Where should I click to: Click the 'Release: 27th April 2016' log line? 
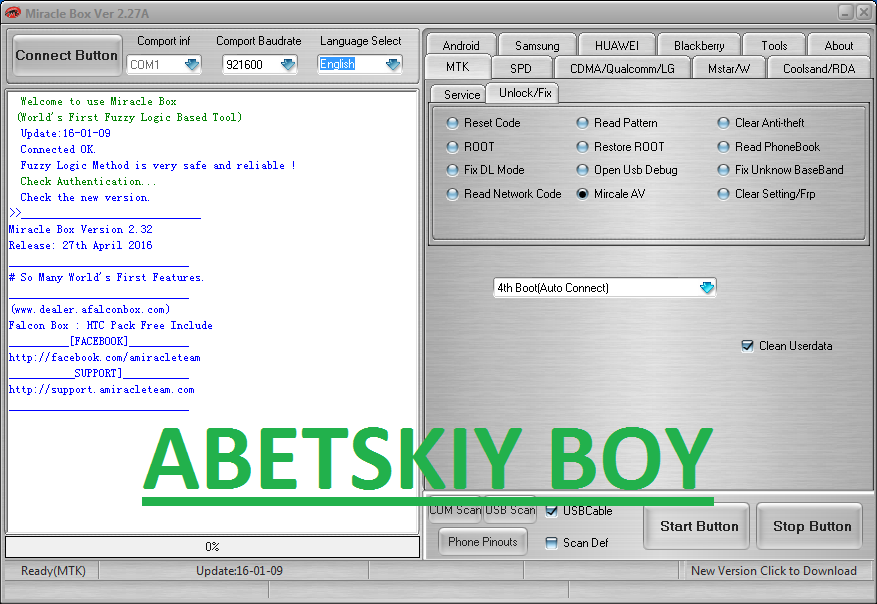coord(81,246)
